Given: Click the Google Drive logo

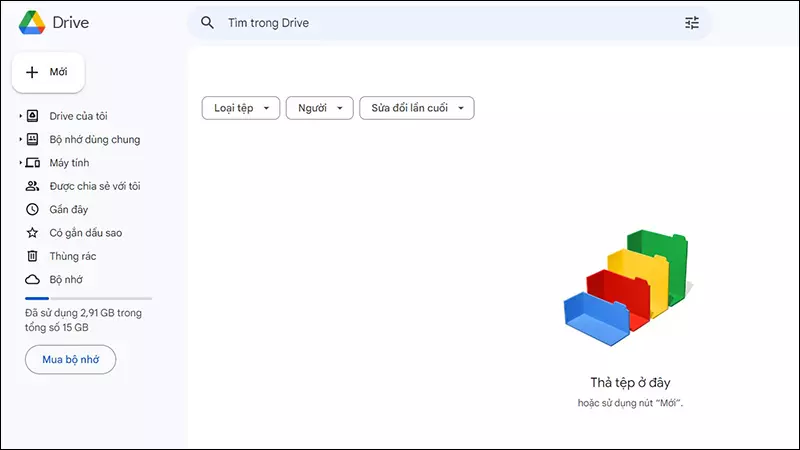Looking at the screenshot, I should (30, 22).
